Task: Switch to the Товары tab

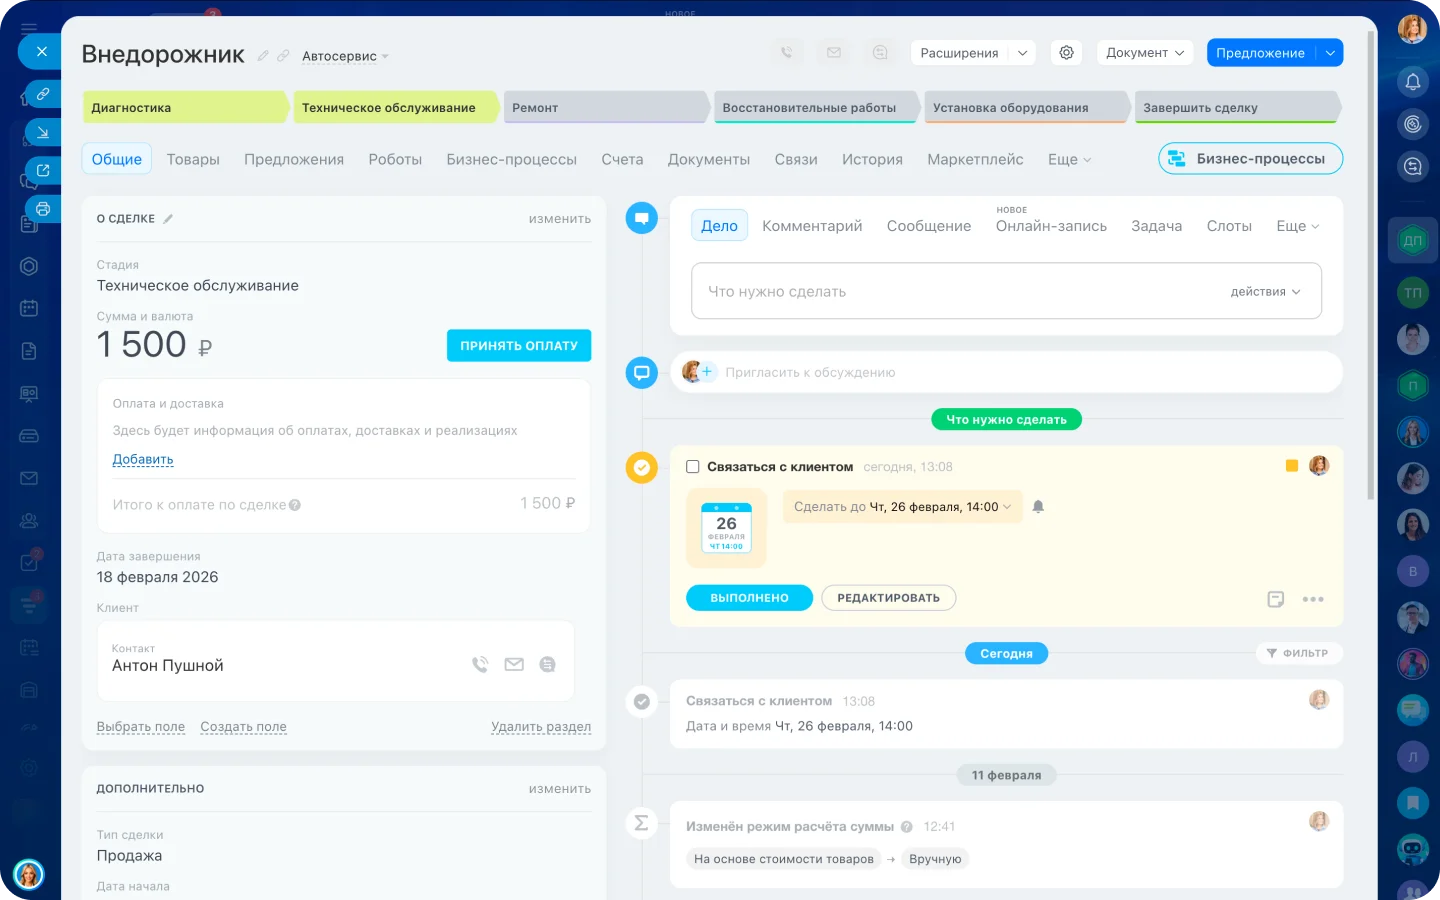Action: 192,159
